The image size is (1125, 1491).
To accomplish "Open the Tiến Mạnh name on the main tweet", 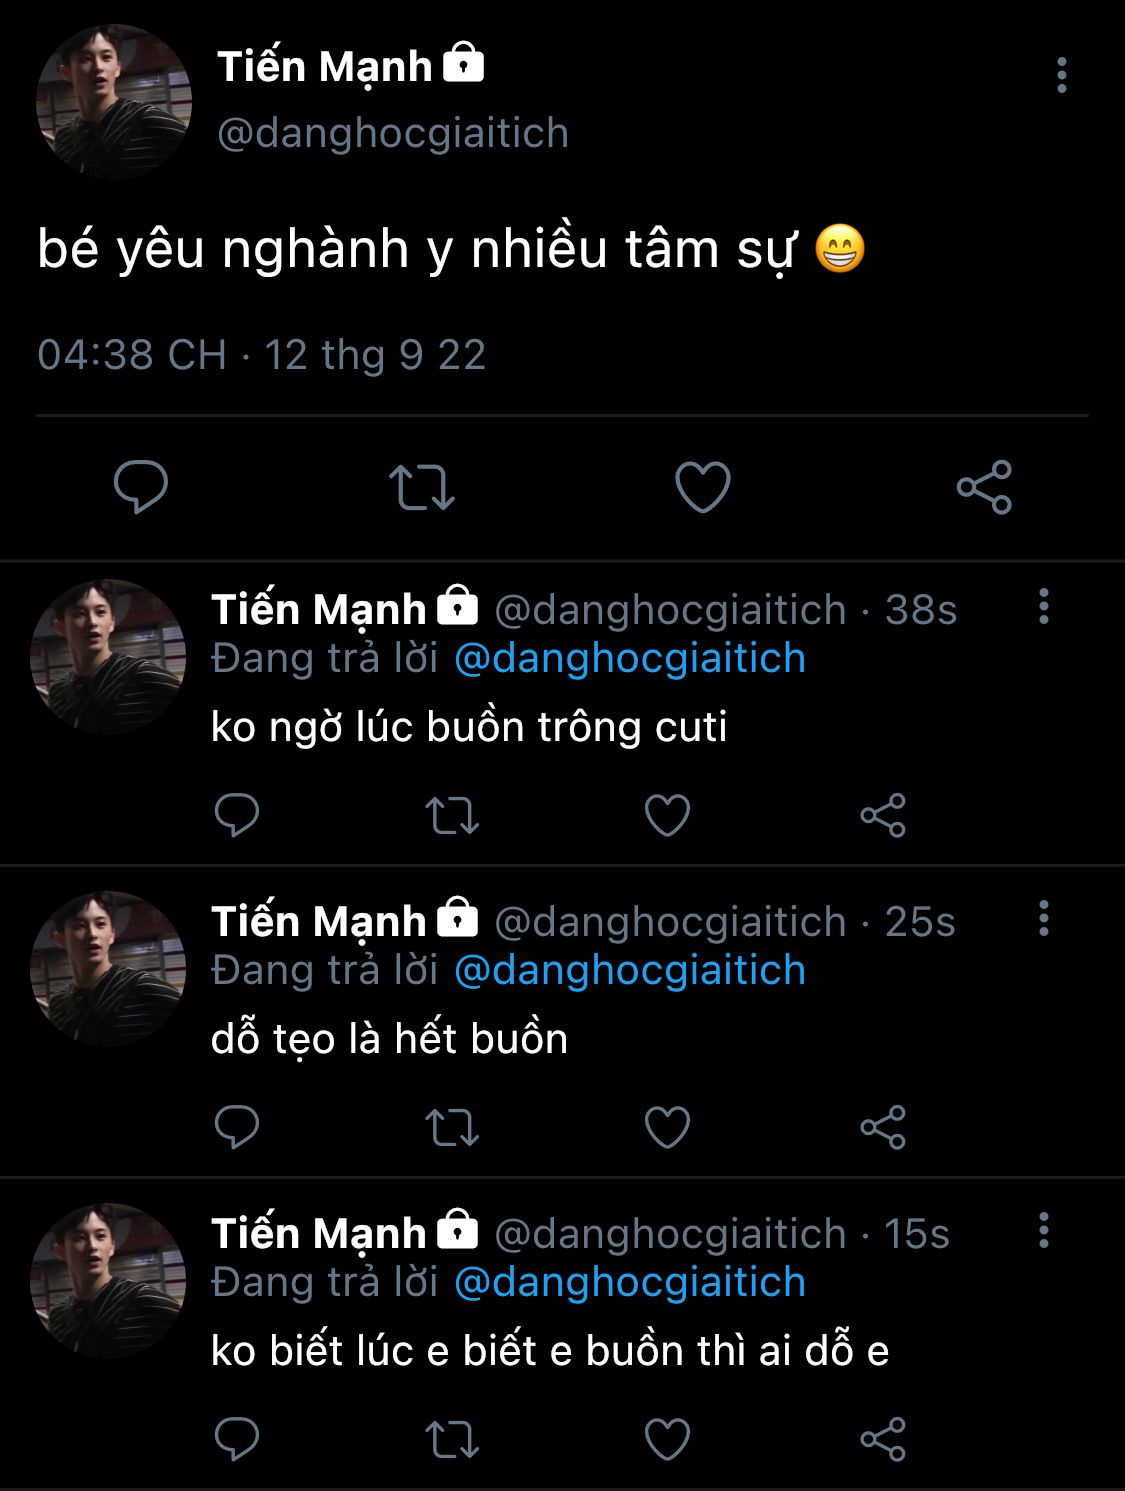I will [325, 67].
